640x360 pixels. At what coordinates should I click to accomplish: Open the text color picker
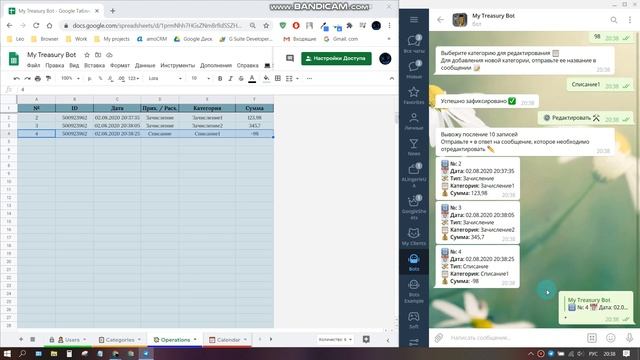(252, 78)
